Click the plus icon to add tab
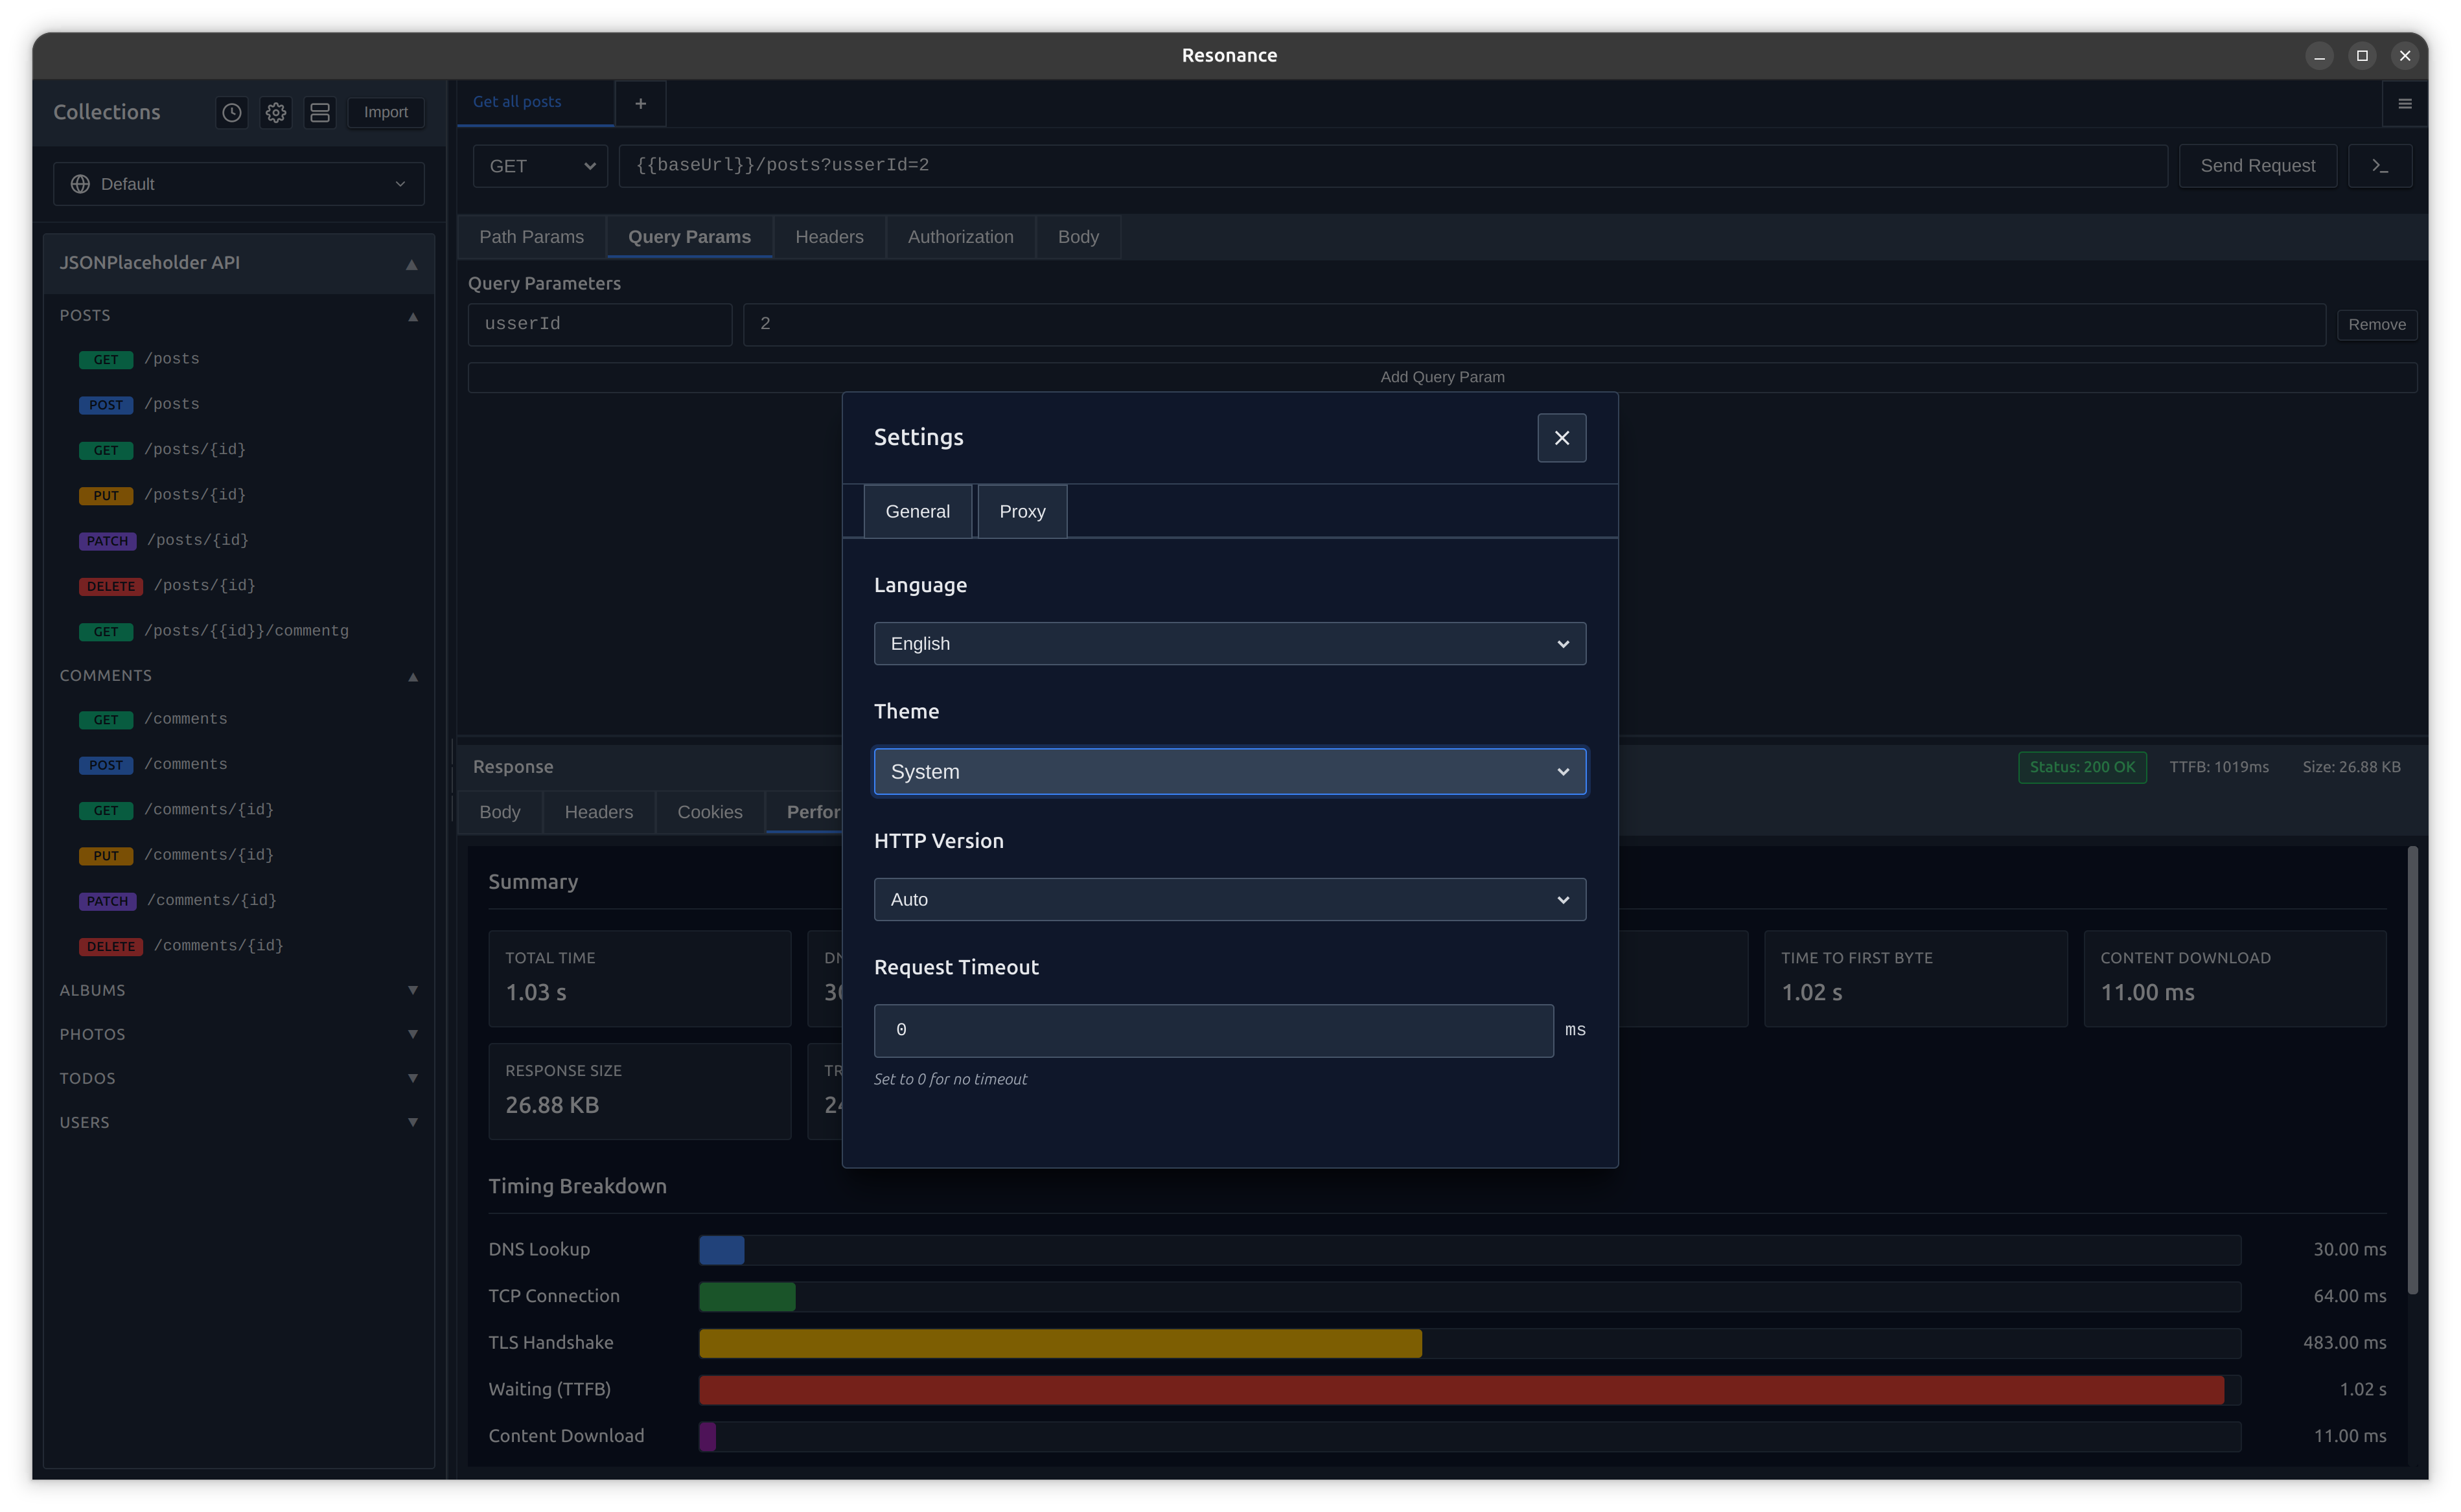Viewport: 2461px width, 1512px height. pyautogui.click(x=640, y=103)
